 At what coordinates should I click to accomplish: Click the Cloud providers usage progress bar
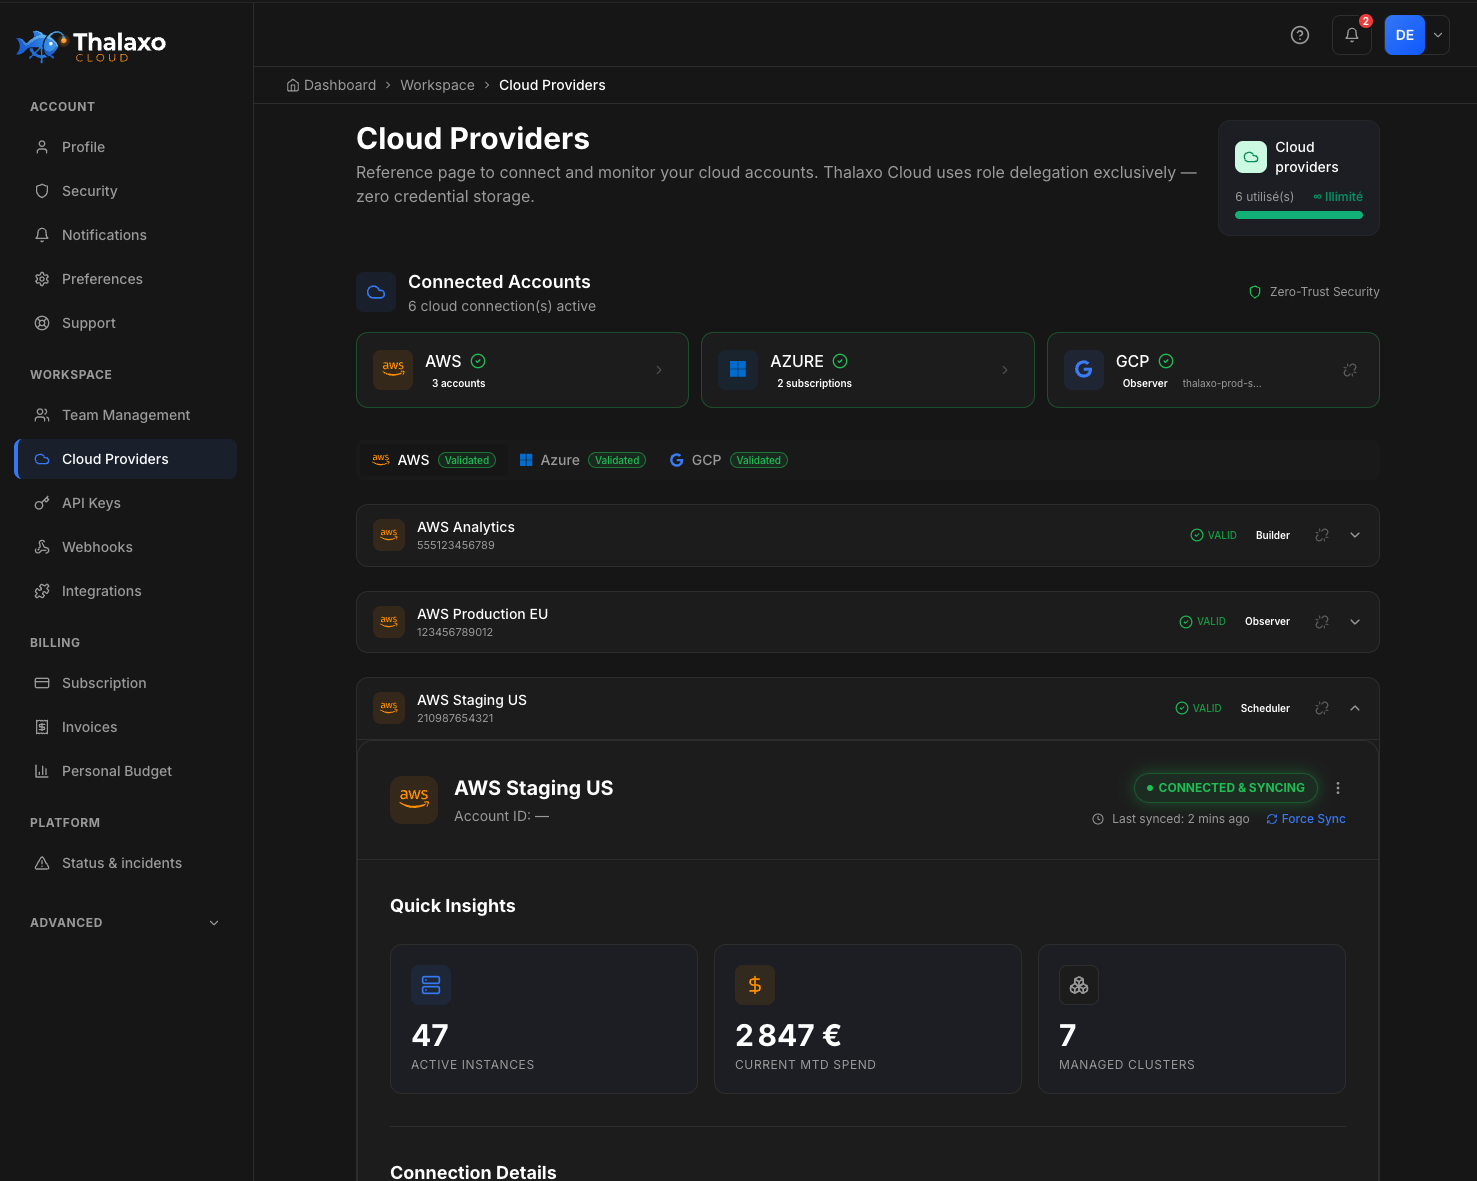[x=1299, y=215]
